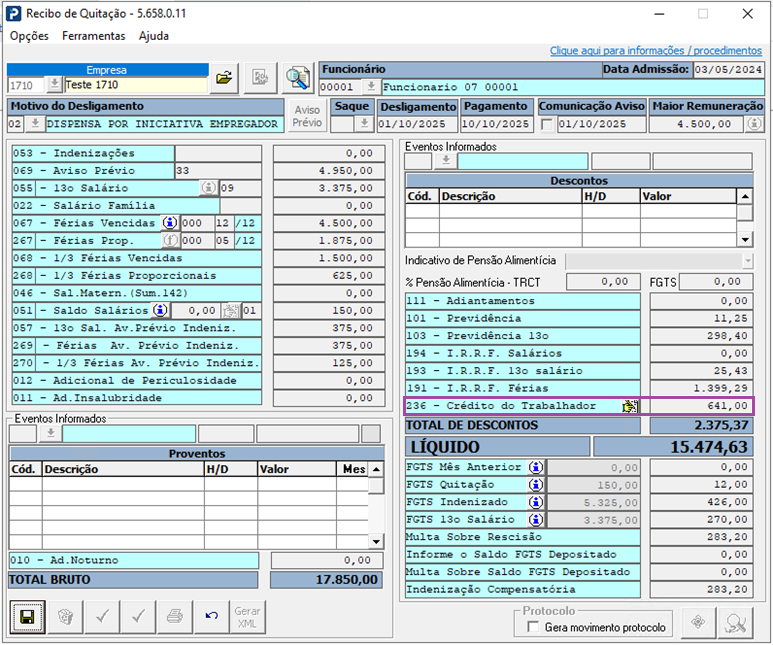Click the save floppy disk icon
773x645 pixels.
tap(28, 616)
